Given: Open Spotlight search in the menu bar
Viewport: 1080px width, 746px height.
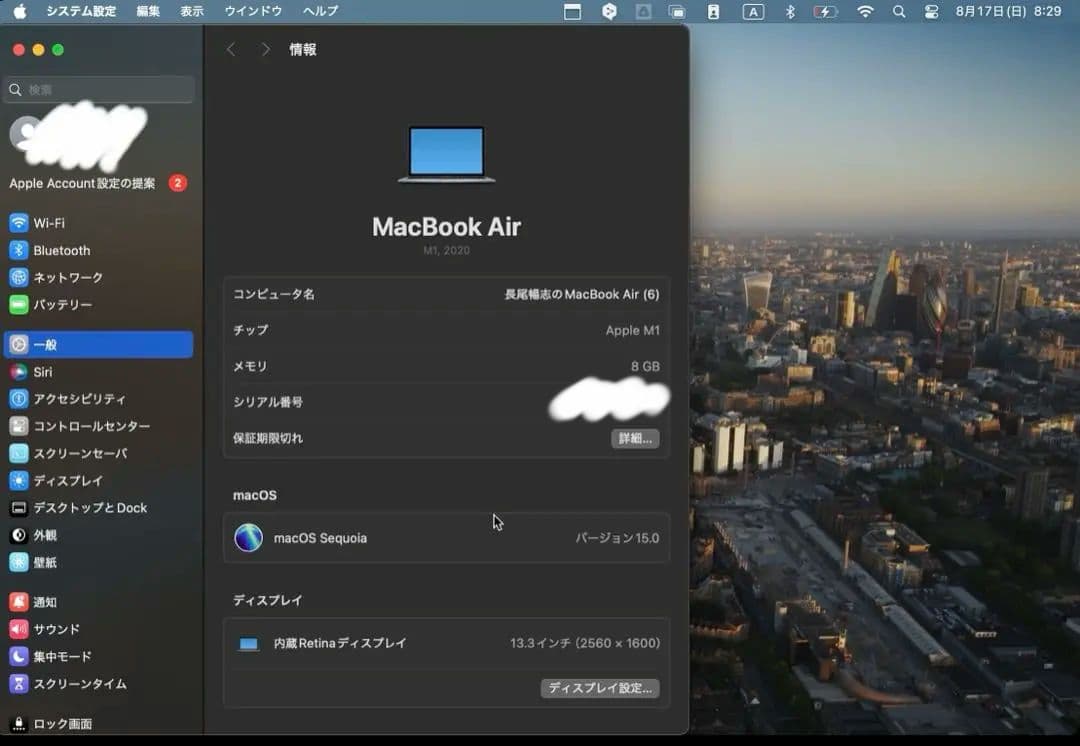Looking at the screenshot, I should pyautogui.click(x=900, y=11).
